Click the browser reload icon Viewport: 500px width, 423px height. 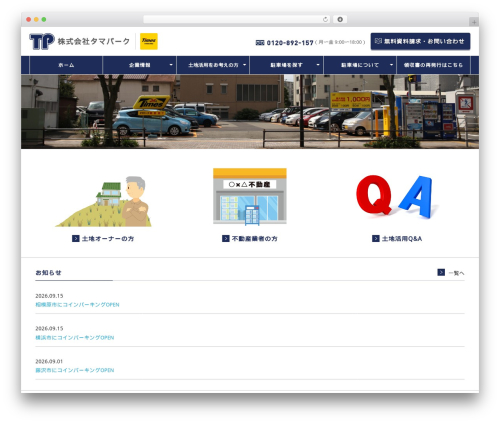click(325, 19)
